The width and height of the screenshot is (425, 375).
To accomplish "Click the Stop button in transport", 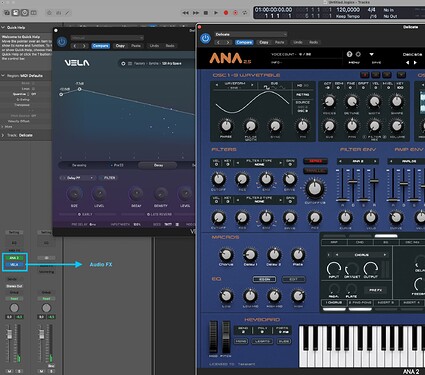I will (x=206, y=13).
